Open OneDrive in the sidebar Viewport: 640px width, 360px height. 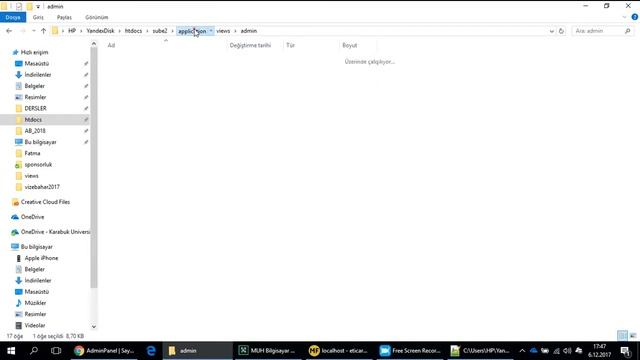[x=32, y=217]
